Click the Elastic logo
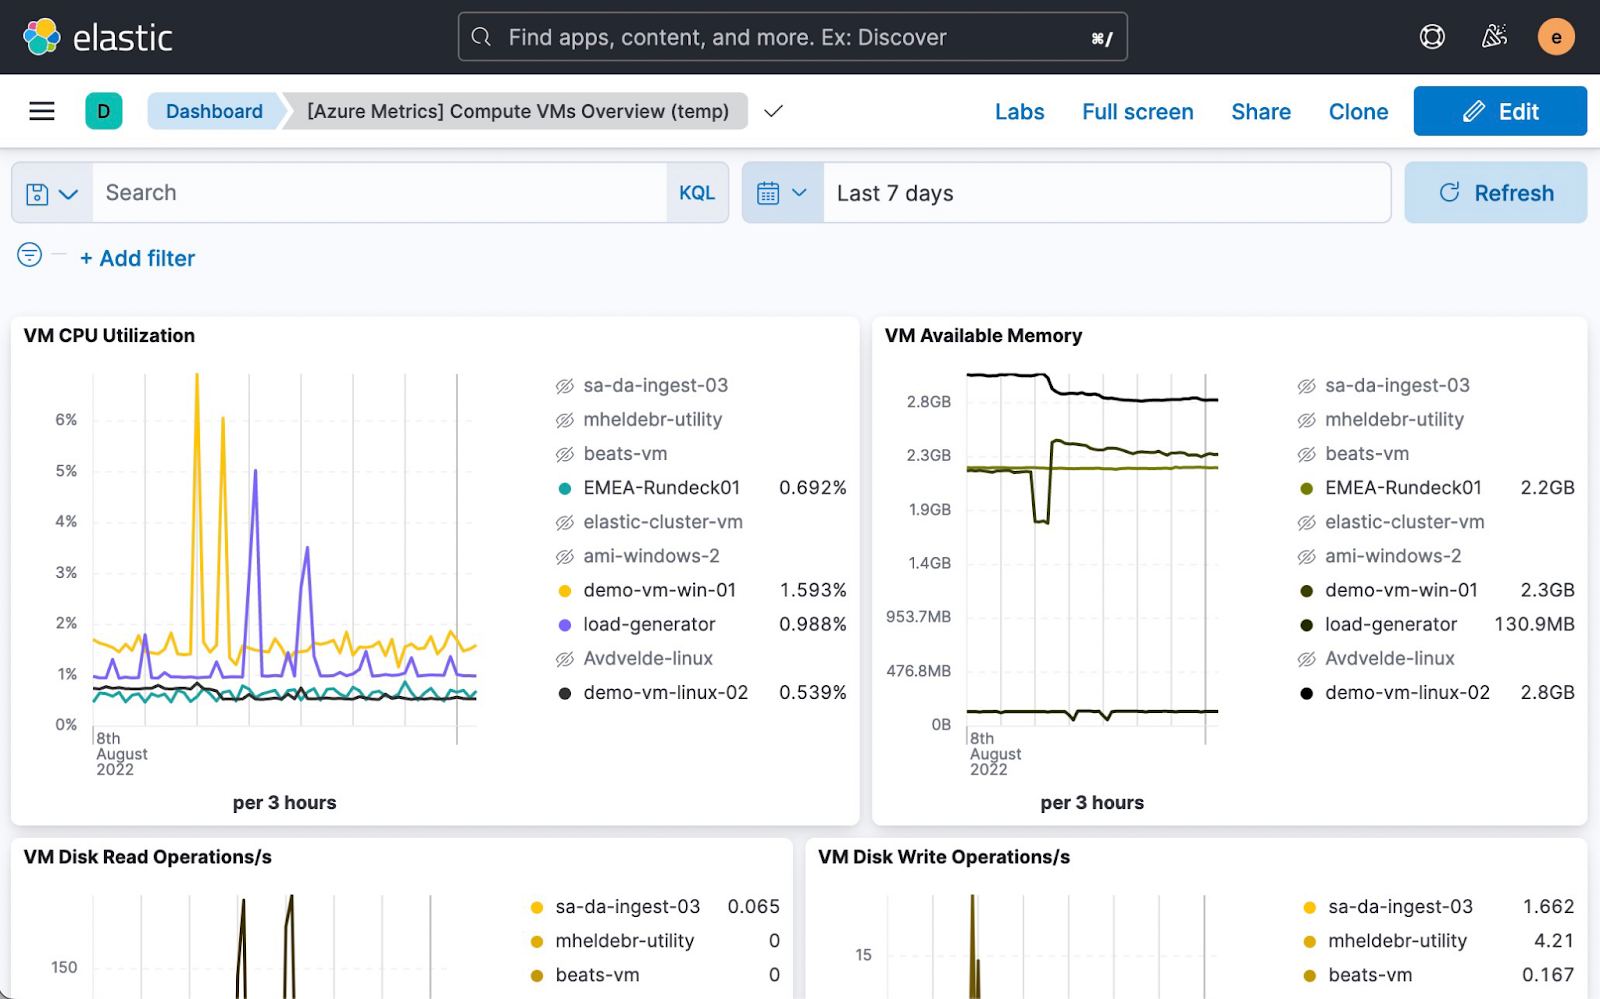Screen dimensions: 1600x999 [x=98, y=37]
